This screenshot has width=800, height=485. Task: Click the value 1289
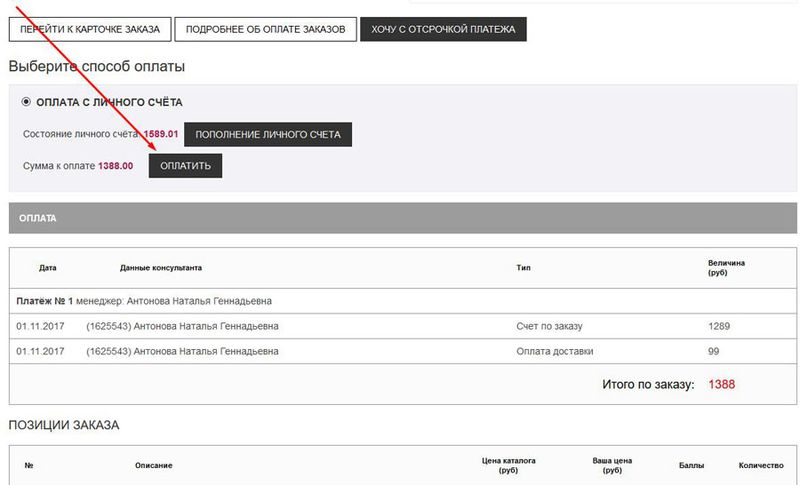[x=719, y=326]
